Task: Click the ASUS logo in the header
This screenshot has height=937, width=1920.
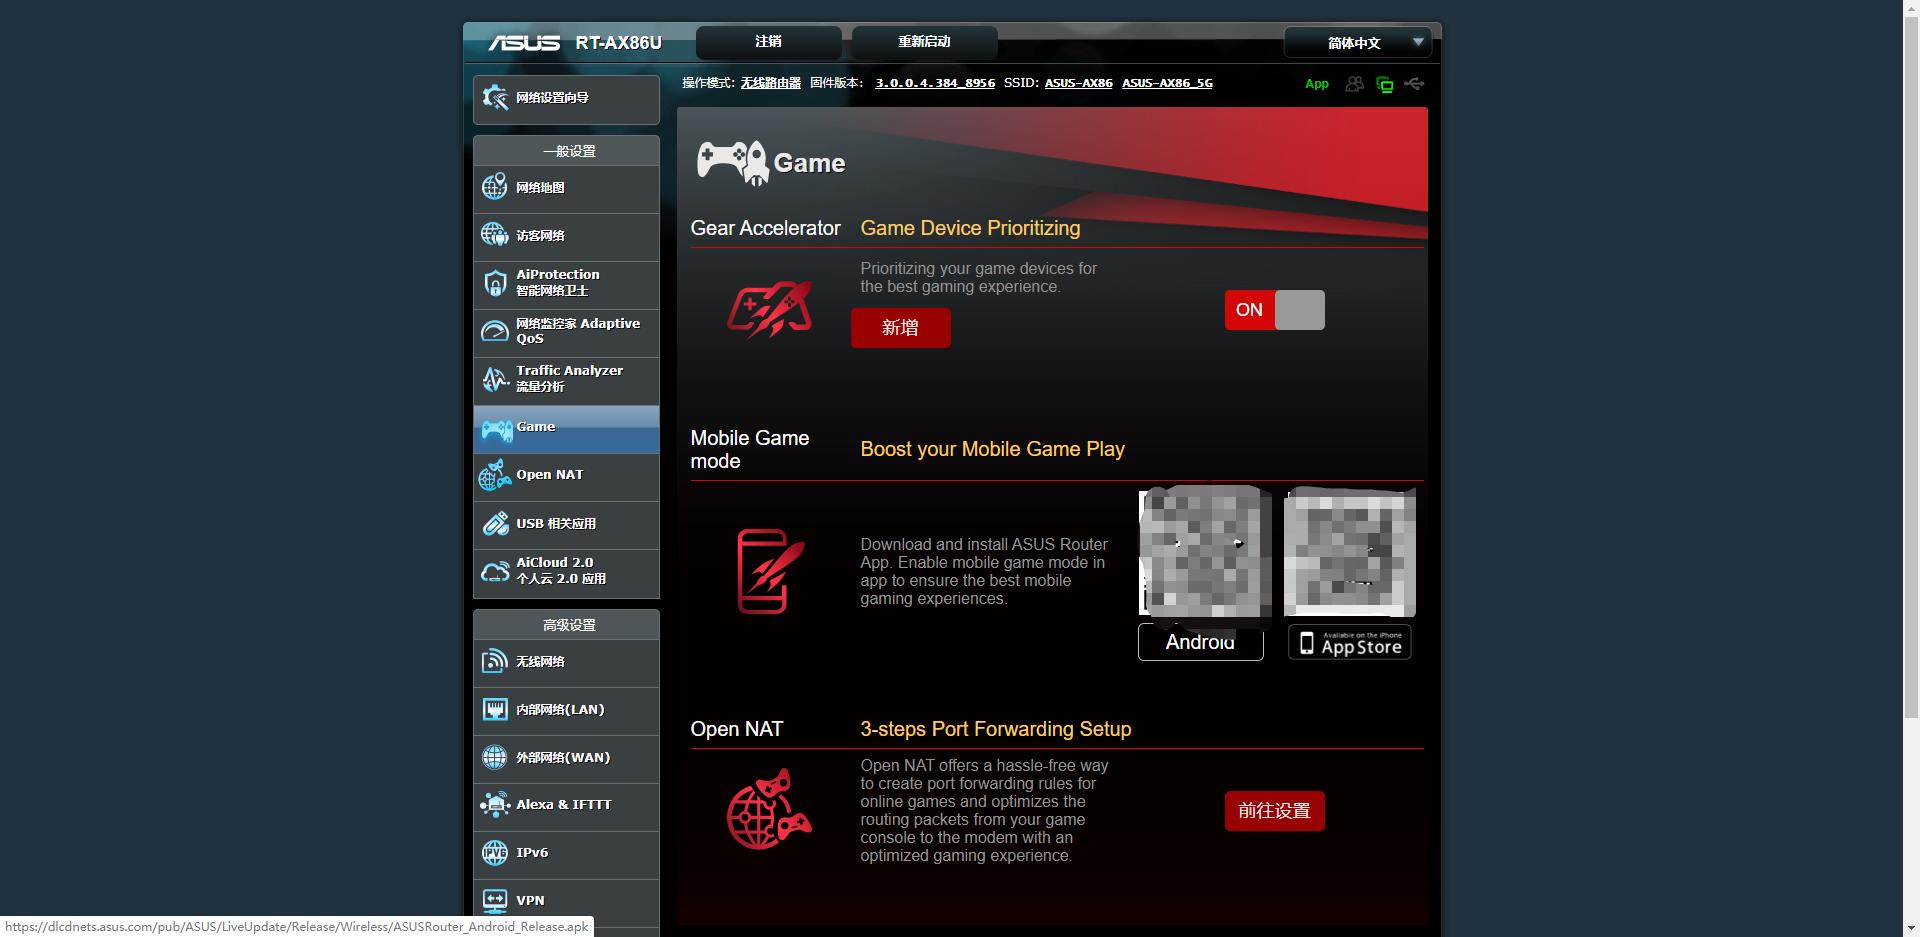Action: click(x=524, y=43)
